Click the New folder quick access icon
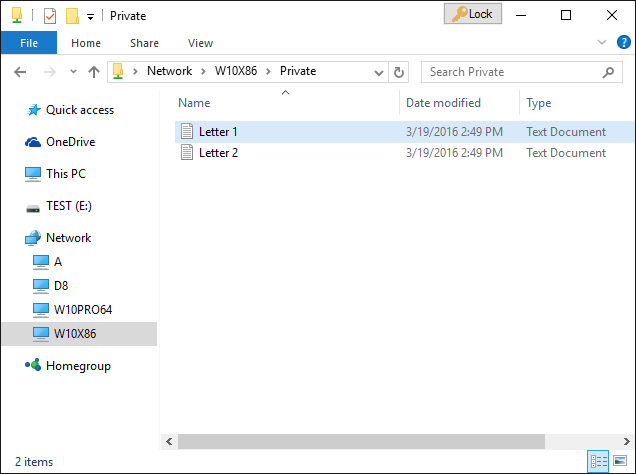 [x=72, y=16]
